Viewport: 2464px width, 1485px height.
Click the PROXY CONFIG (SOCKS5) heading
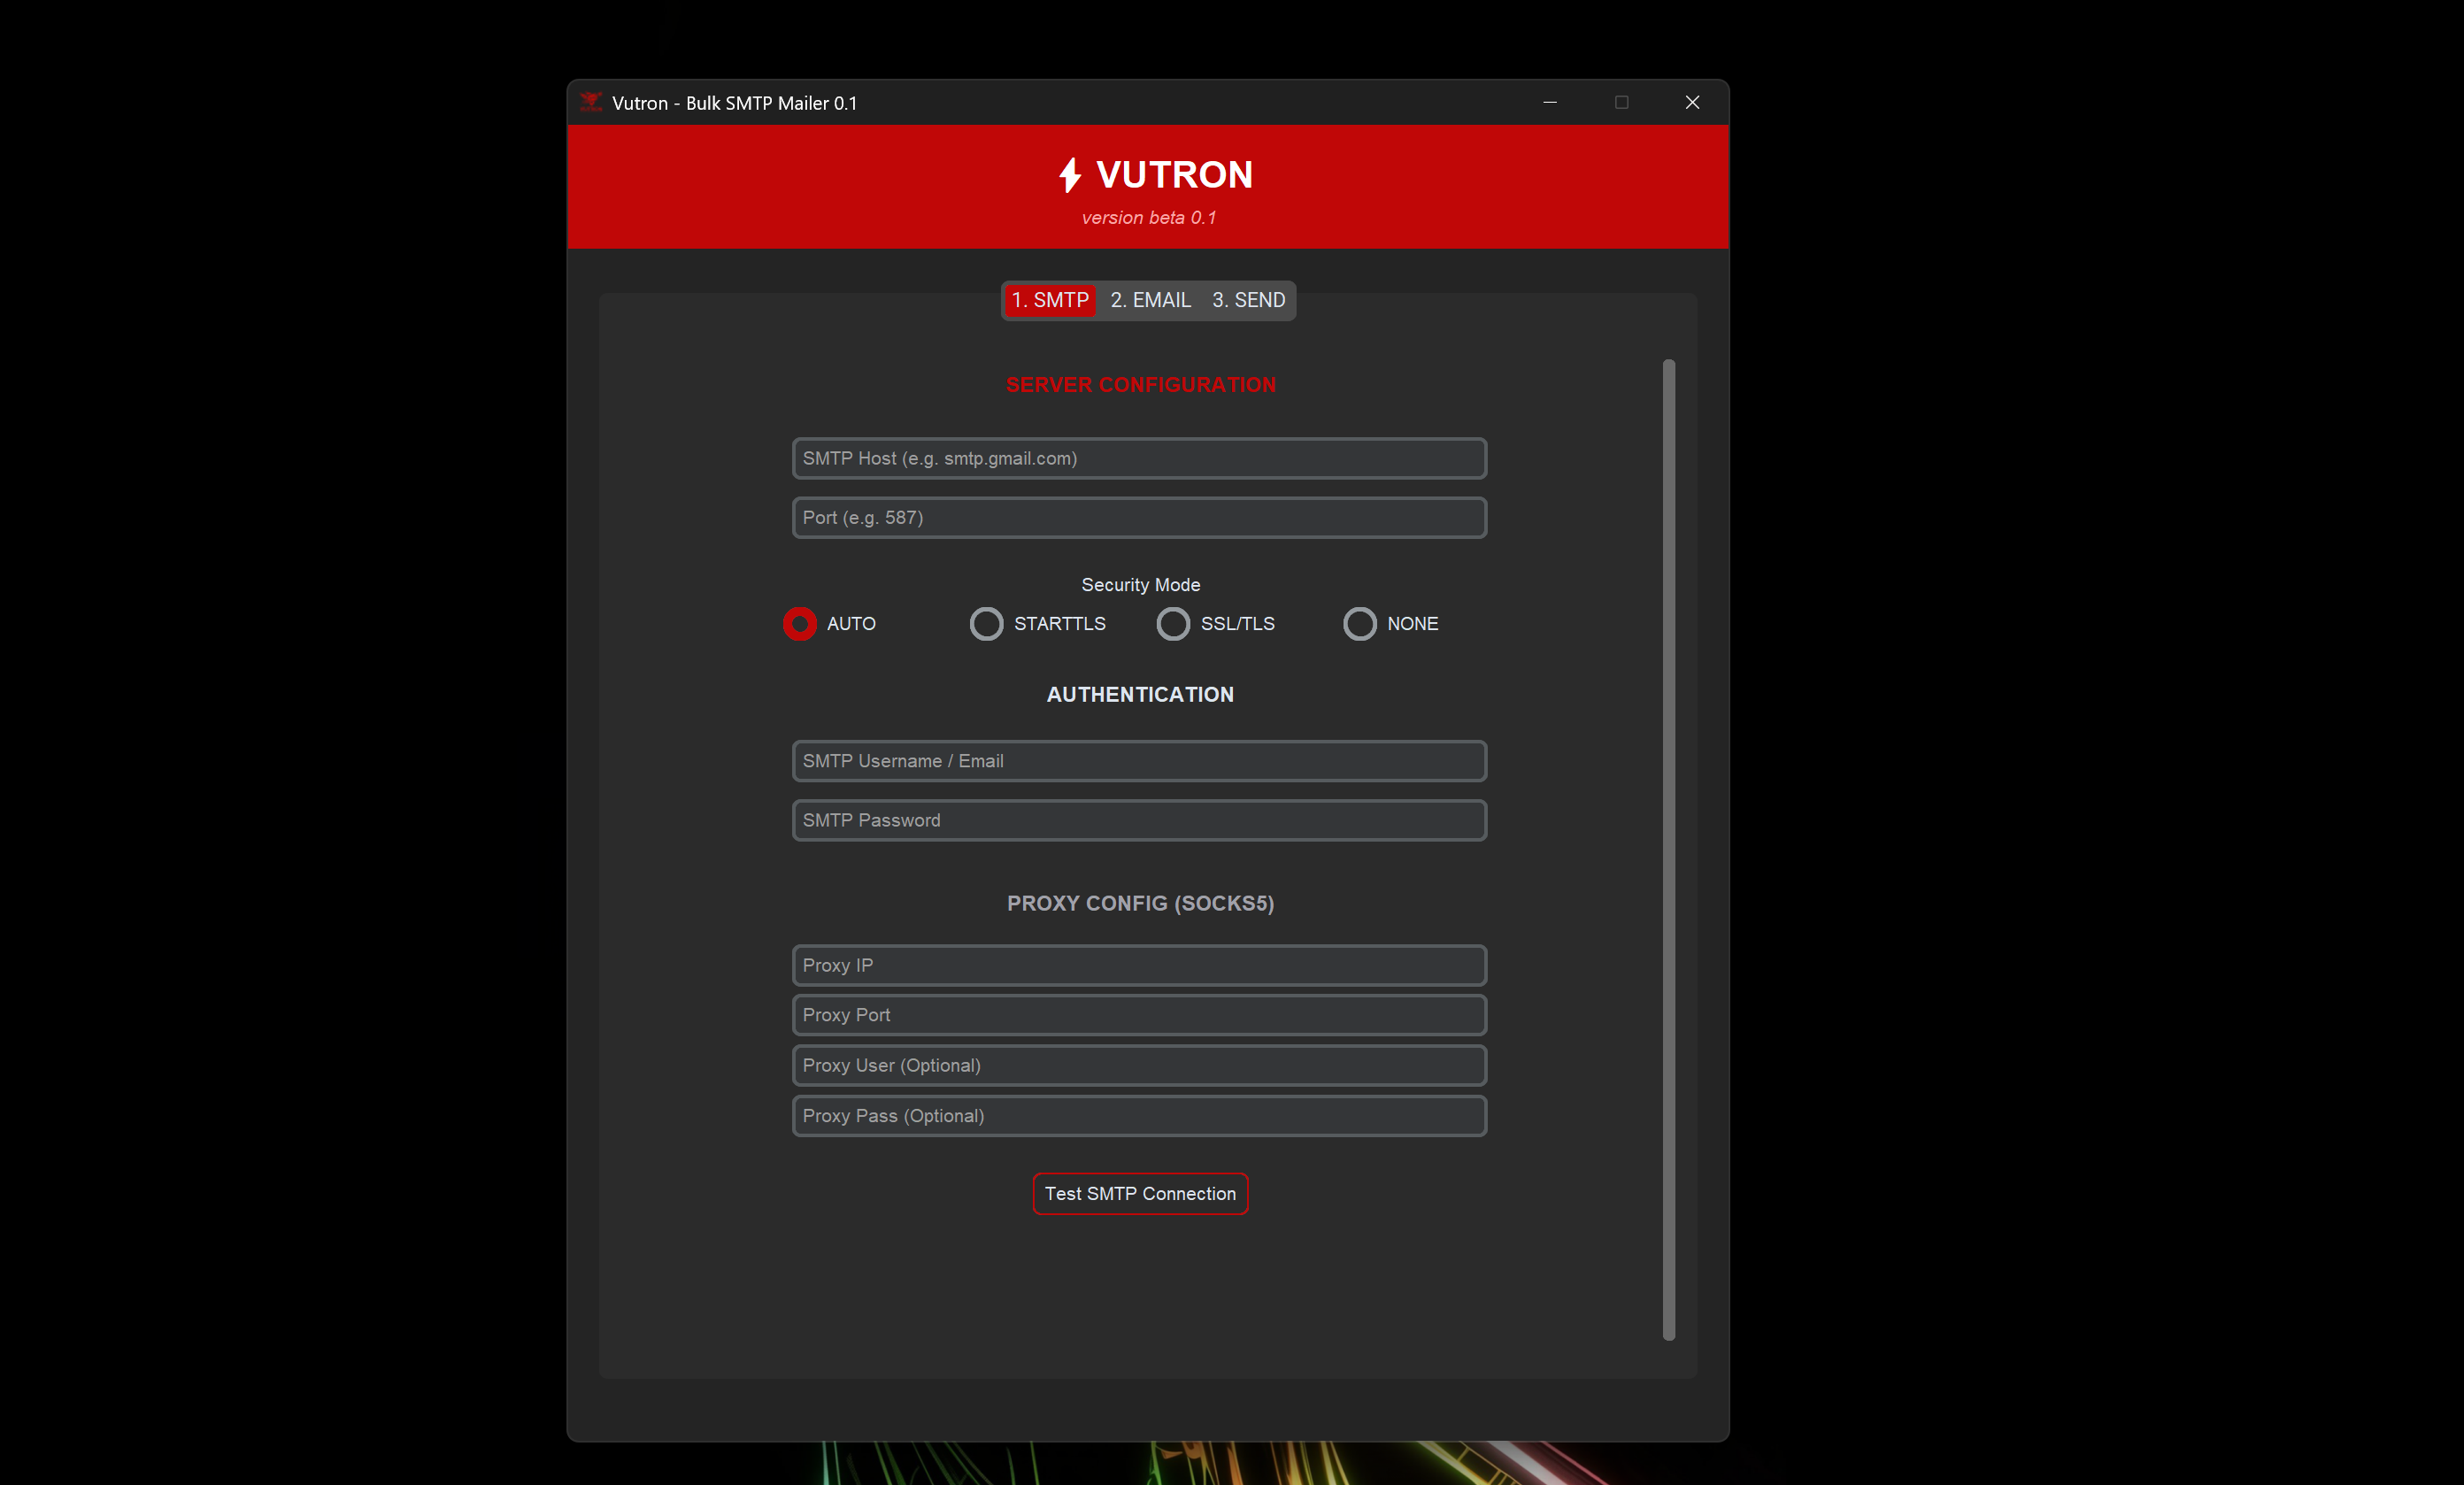coord(1140,903)
